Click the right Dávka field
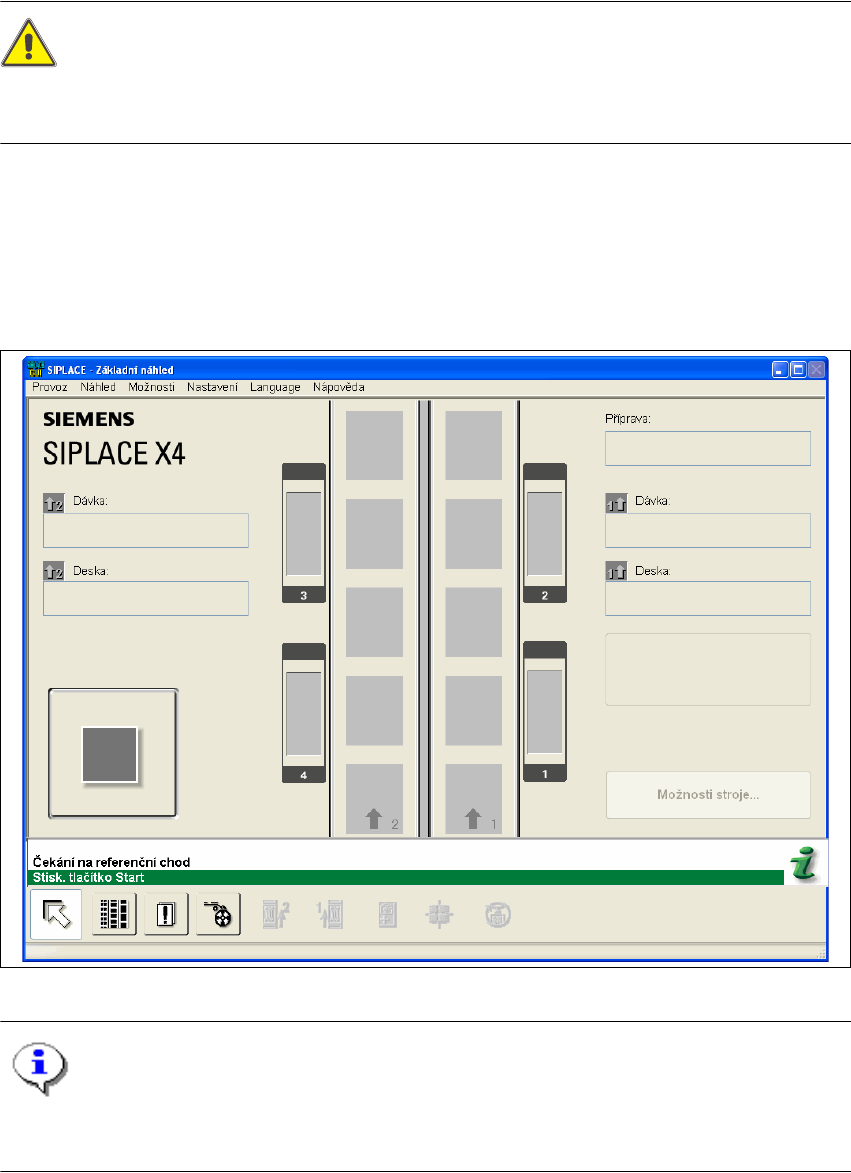This screenshot has width=851, height=1173. click(x=708, y=530)
